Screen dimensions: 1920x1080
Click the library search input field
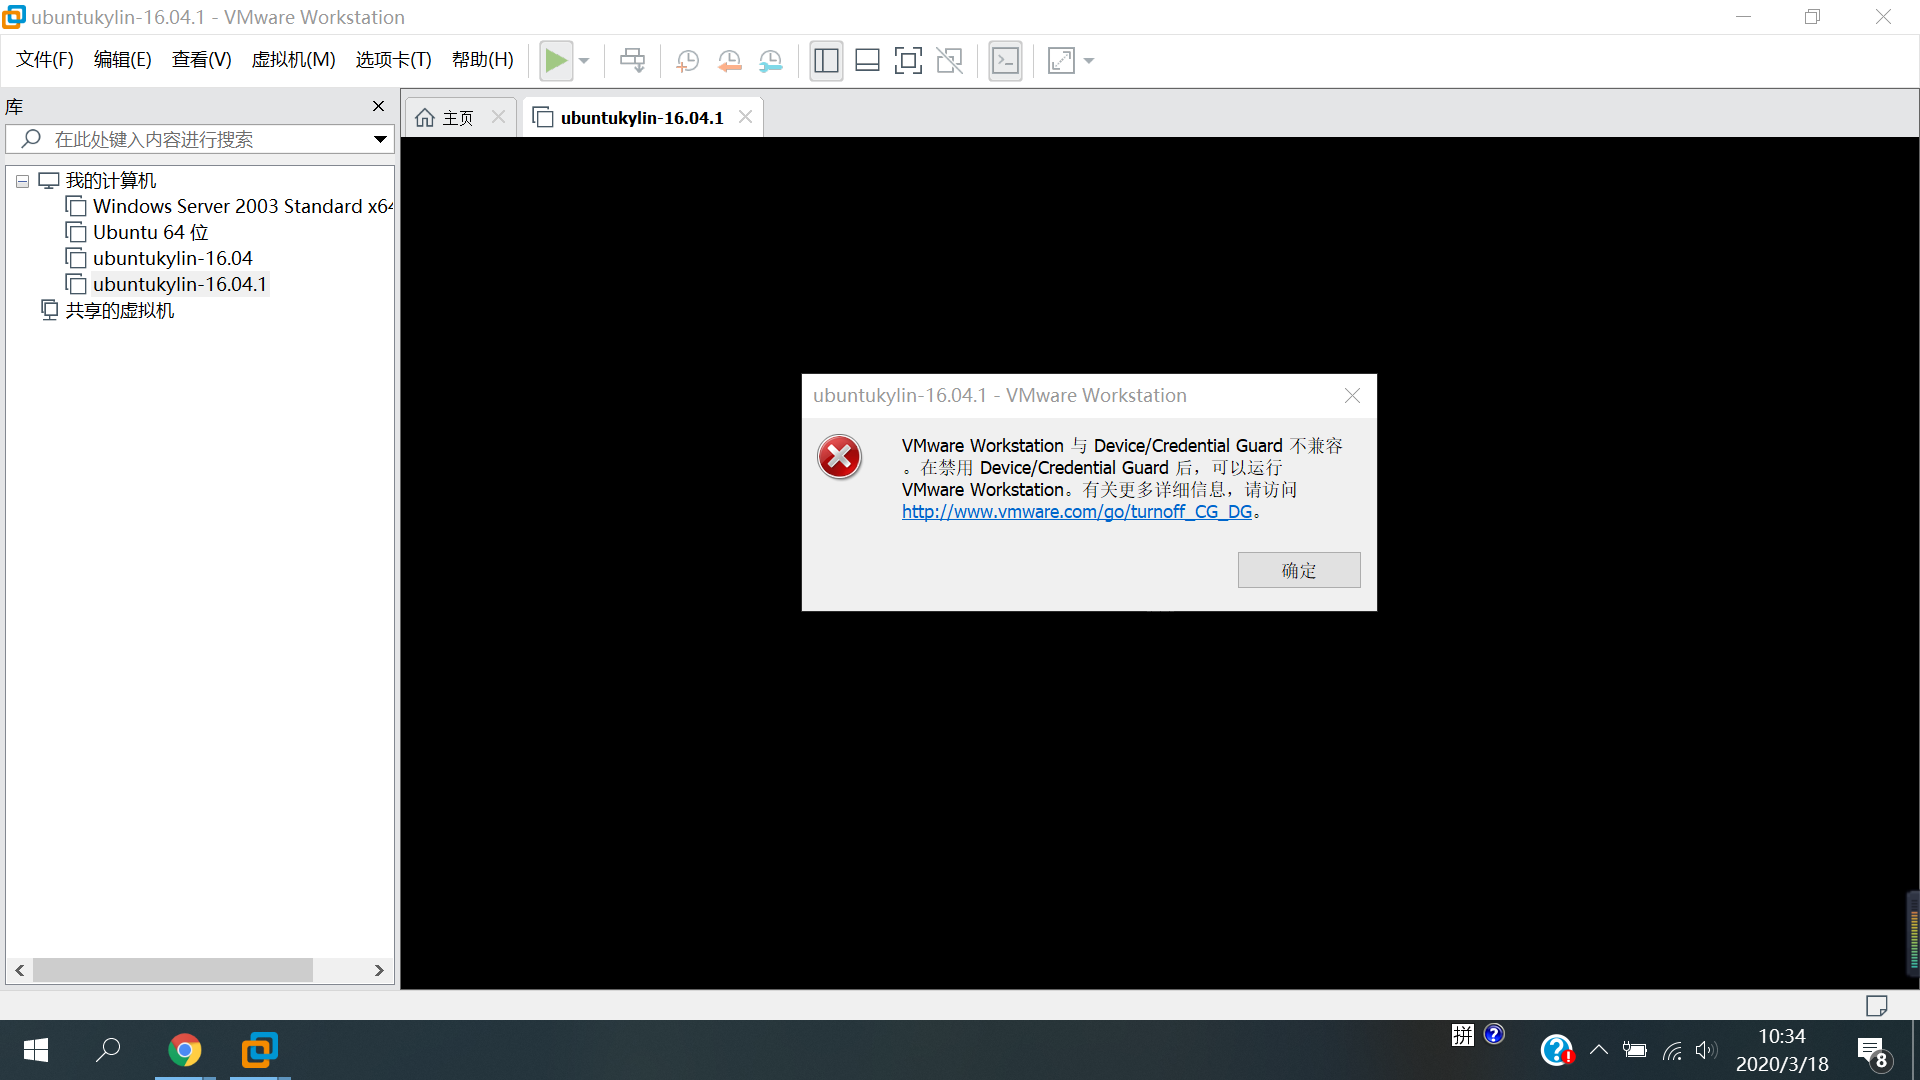click(200, 139)
